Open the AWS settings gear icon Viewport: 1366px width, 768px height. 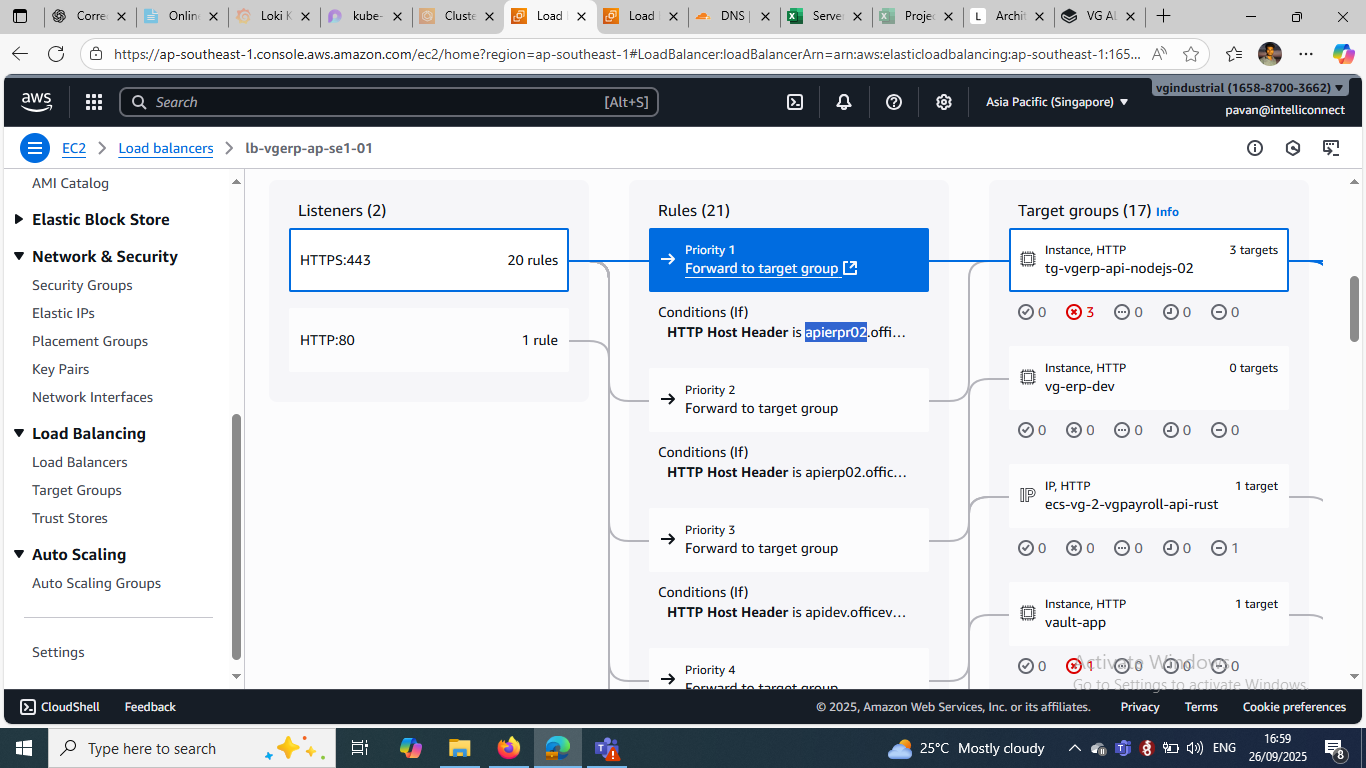pyautogui.click(x=943, y=102)
